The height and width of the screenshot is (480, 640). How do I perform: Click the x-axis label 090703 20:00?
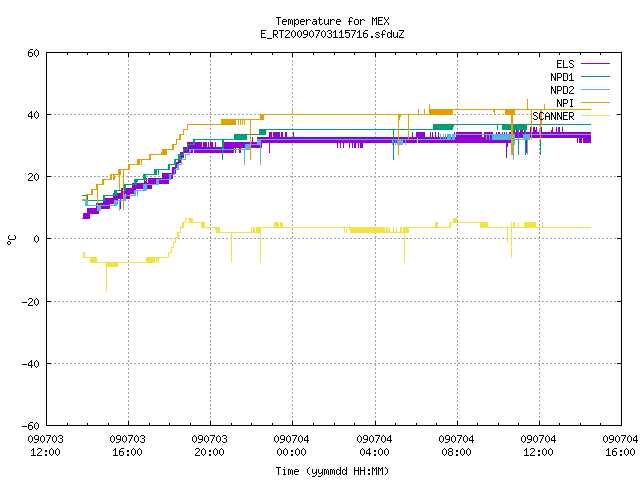coord(209,446)
